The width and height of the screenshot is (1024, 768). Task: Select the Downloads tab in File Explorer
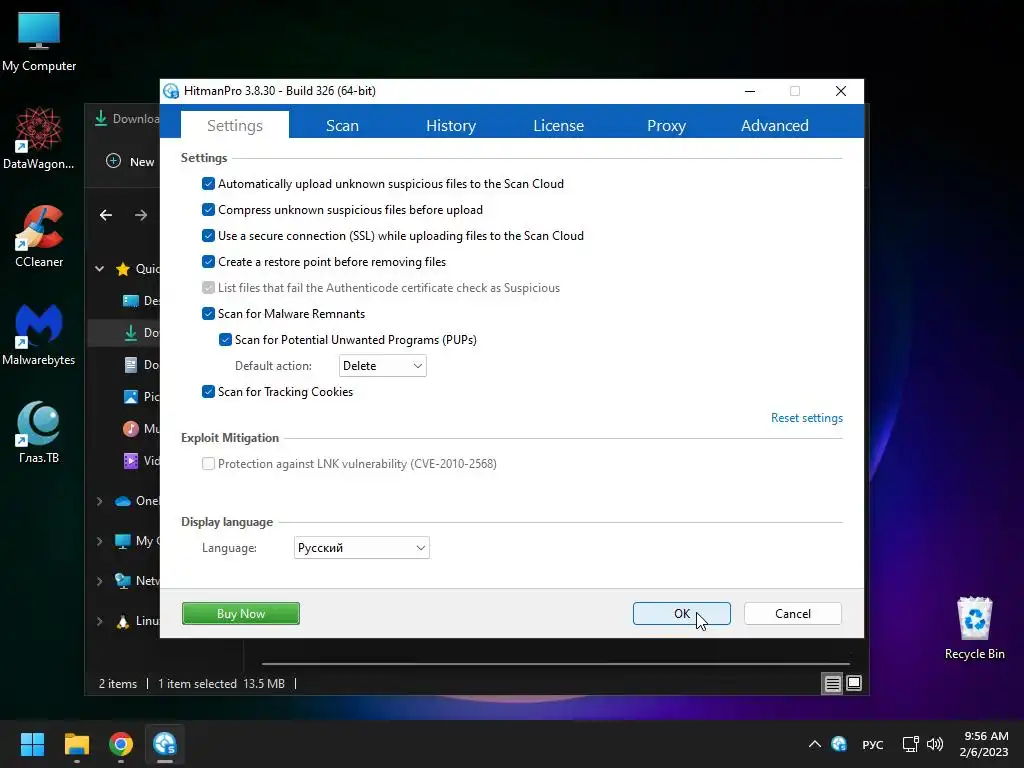(x=127, y=119)
